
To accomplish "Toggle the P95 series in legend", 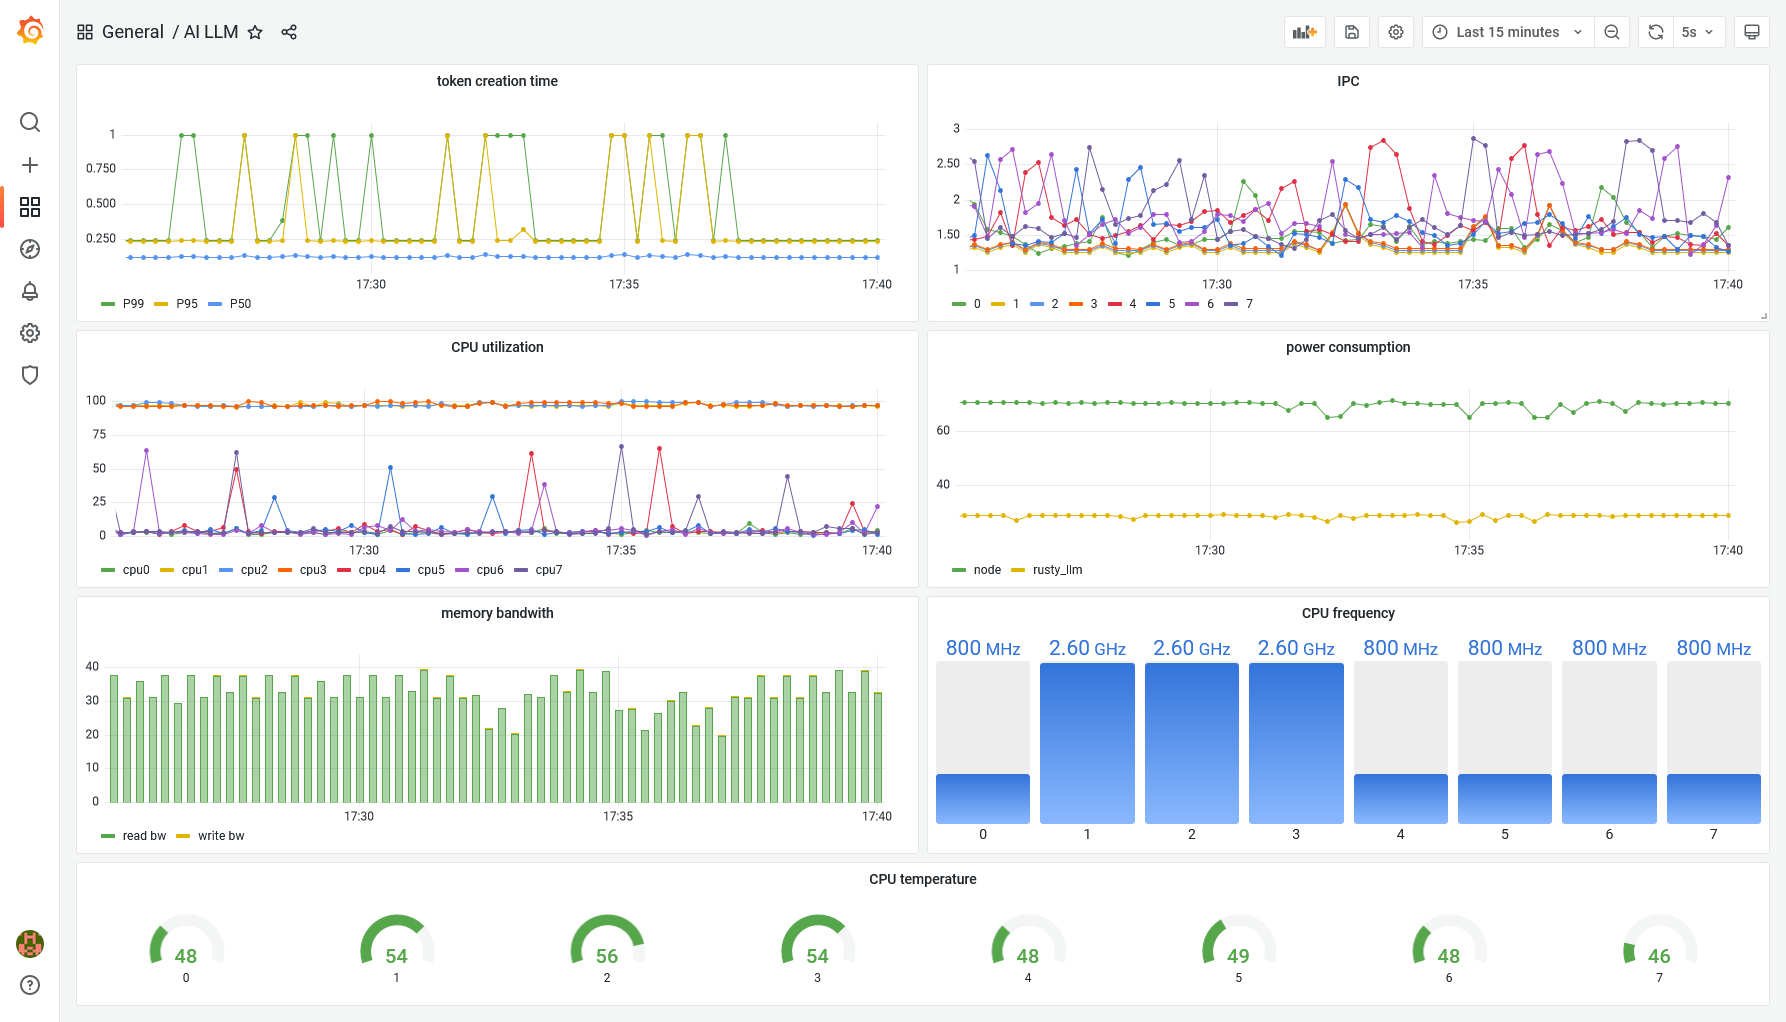I will pos(187,304).
